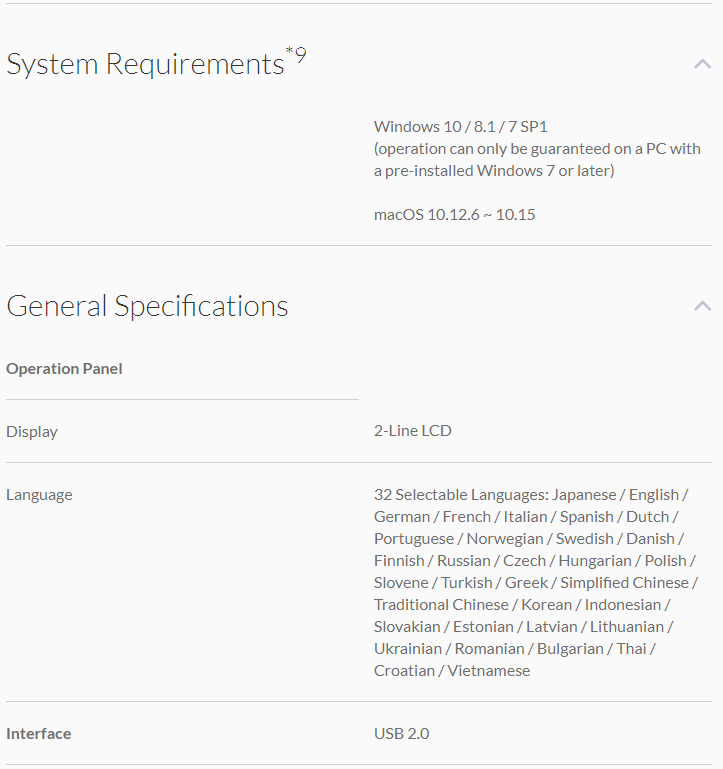Click the 2-Line LCD value

[412, 431]
